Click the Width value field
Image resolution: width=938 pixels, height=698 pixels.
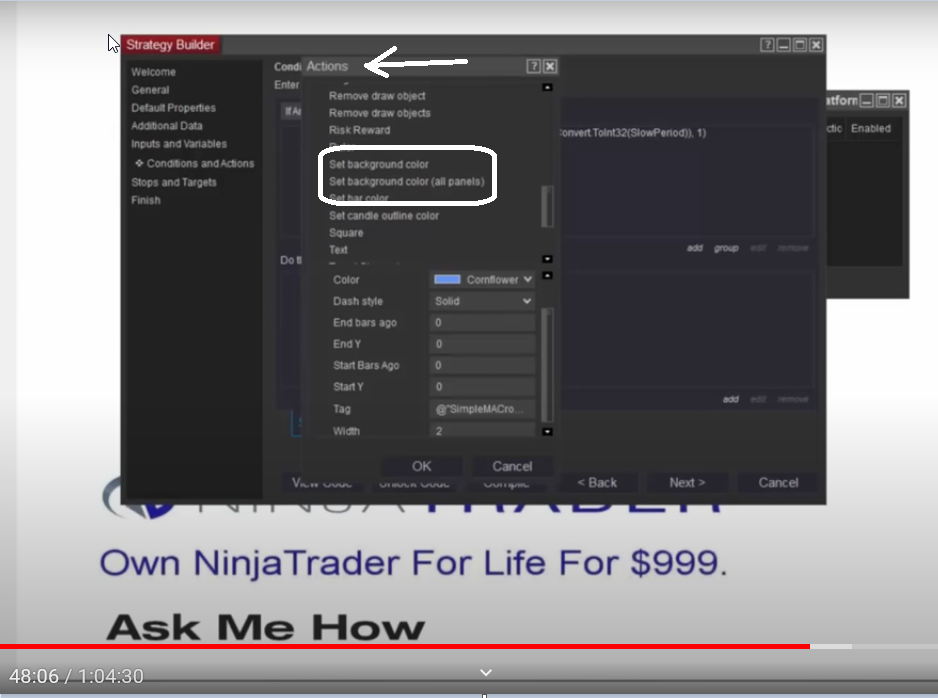coord(482,430)
